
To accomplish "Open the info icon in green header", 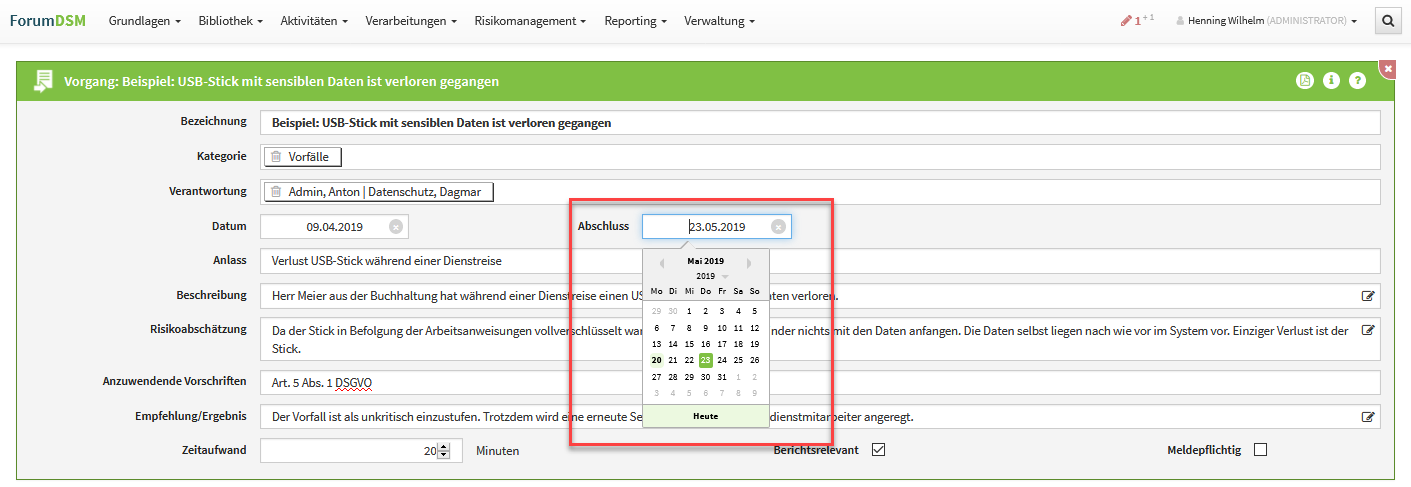I will 1331,81.
